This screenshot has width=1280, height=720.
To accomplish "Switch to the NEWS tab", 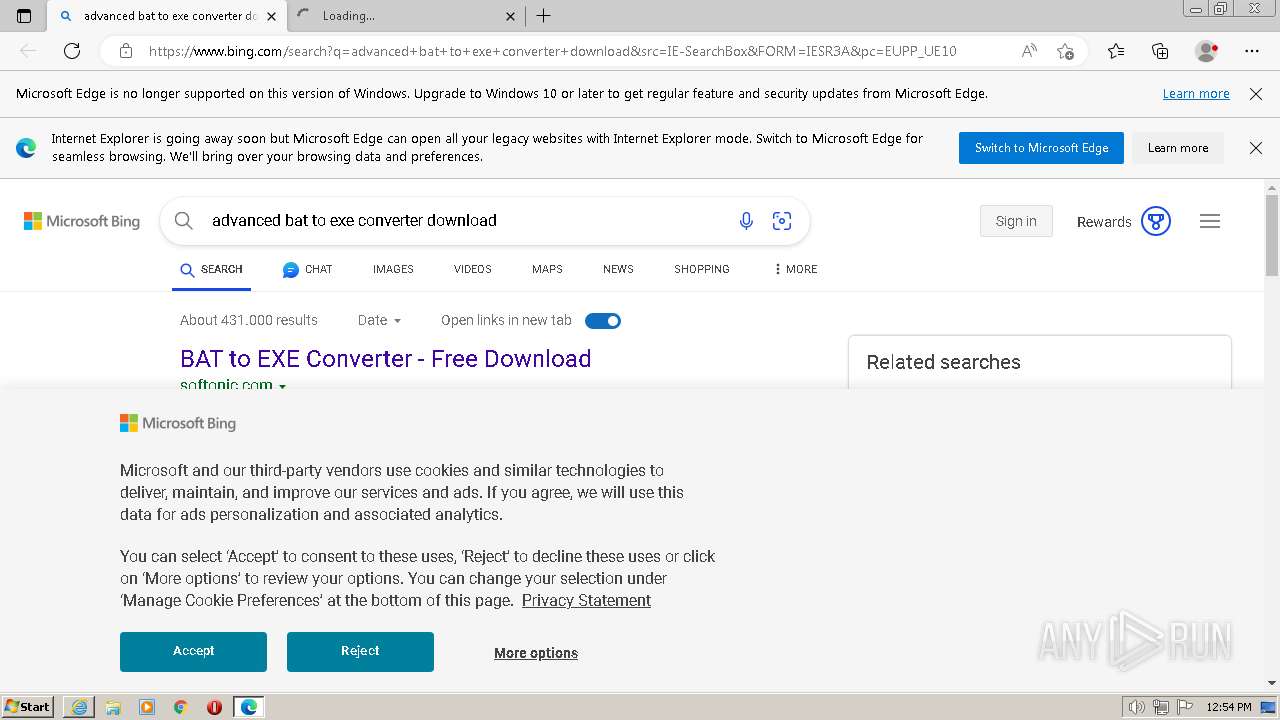I will coord(618,269).
